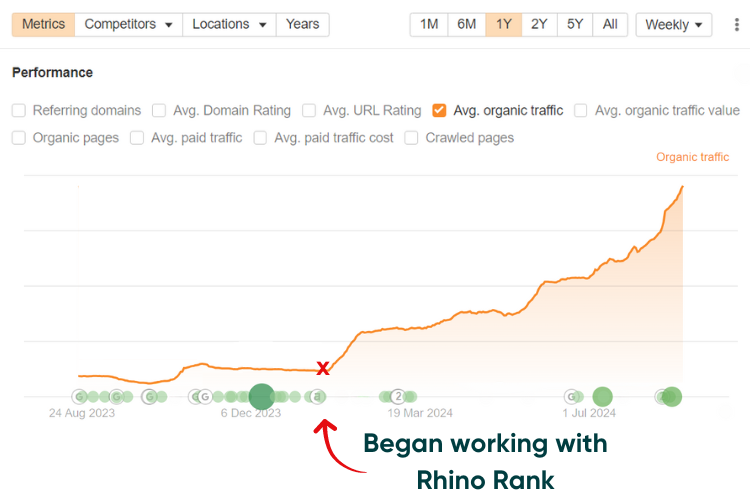Click the Google marker above 1 Jul 2024
This screenshot has width=750, height=500.
pos(571,397)
